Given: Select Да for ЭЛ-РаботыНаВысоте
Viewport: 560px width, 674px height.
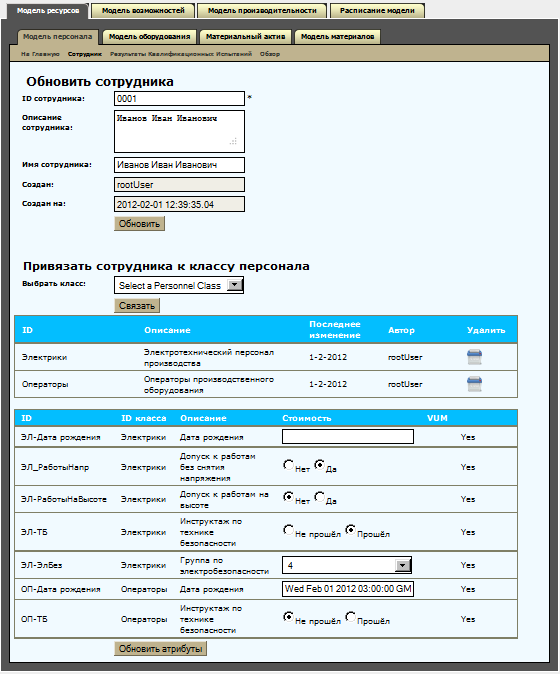Looking at the screenshot, I should (x=319, y=497).
